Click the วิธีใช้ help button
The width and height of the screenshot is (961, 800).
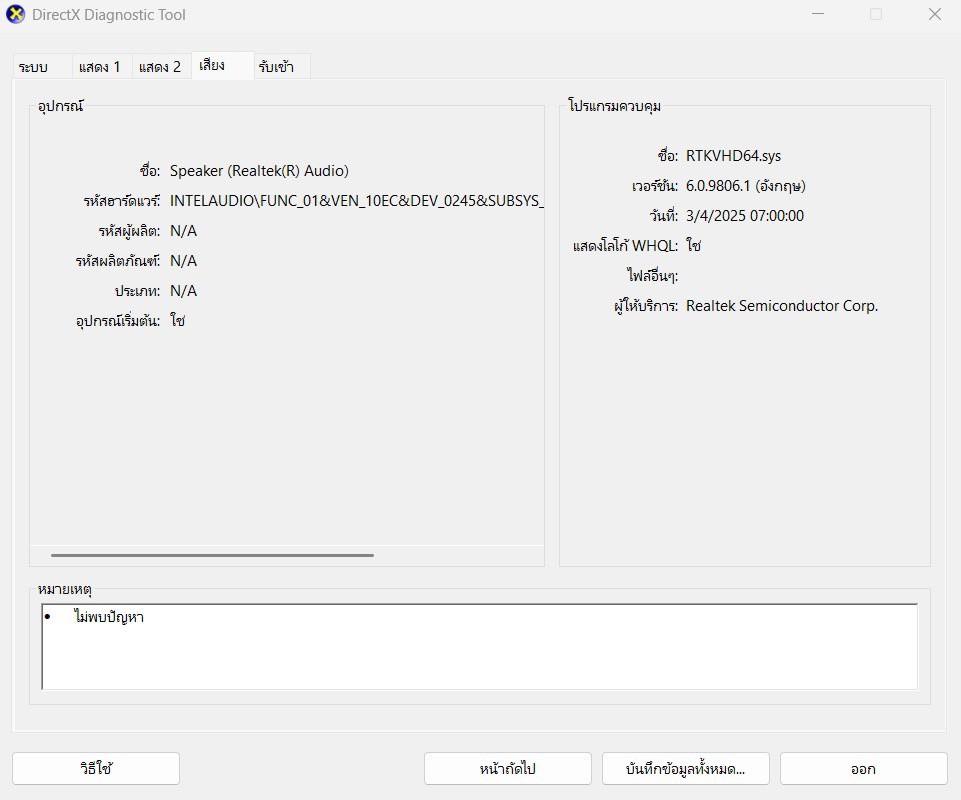95,768
